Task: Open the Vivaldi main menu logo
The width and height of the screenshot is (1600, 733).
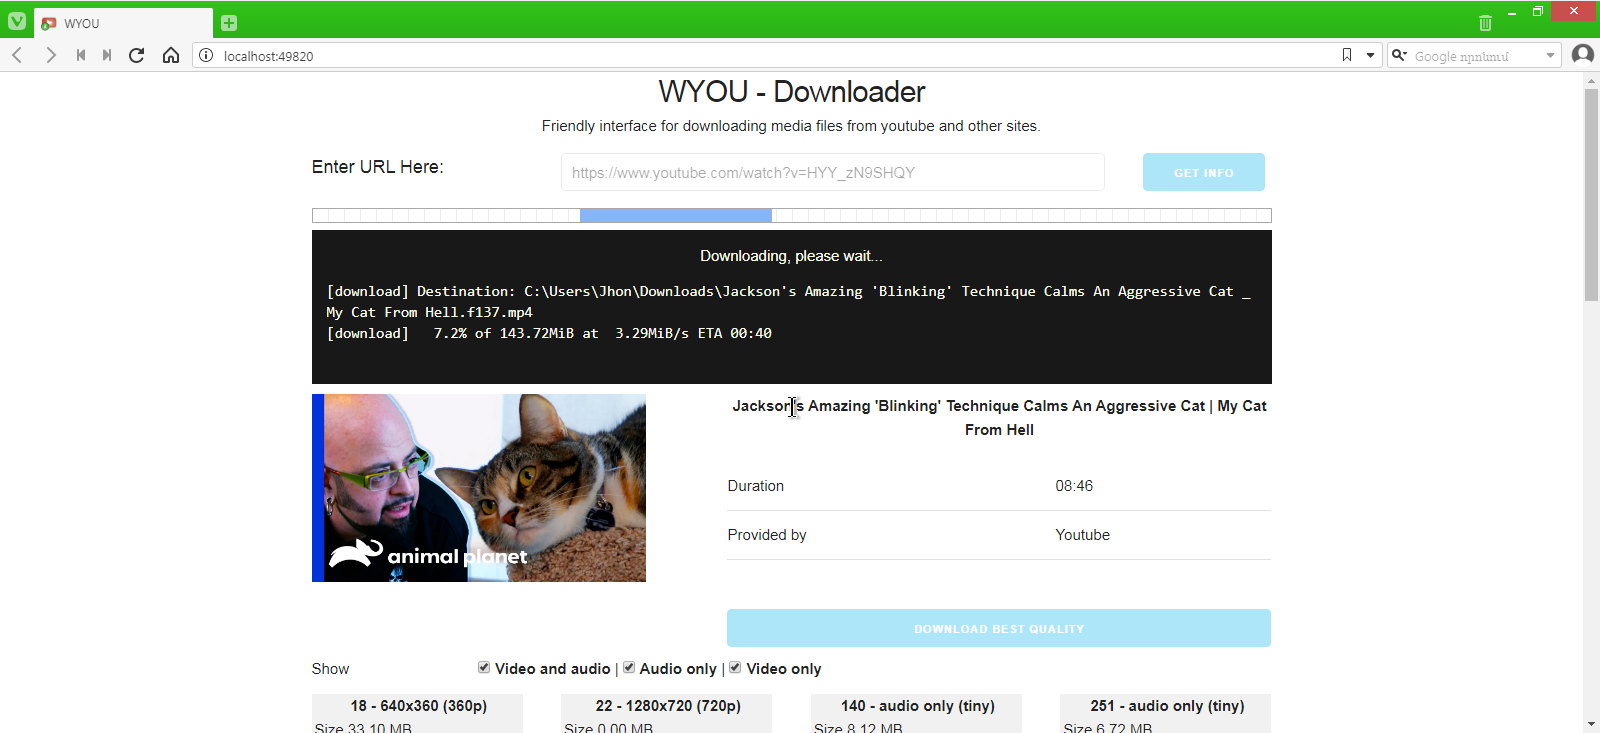Action: (17, 21)
